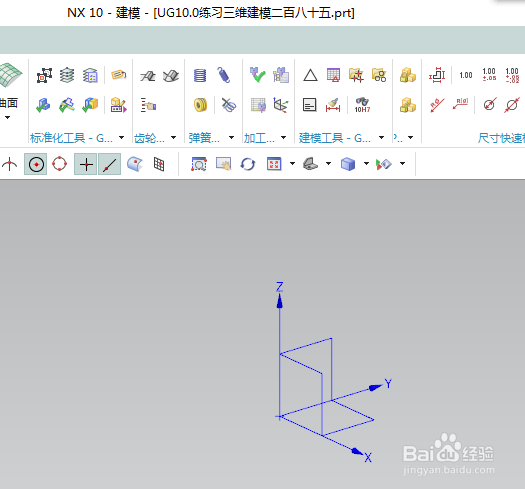Click the pan hand icon
This screenshot has width=525, height=489.
pyautogui.click(x=224, y=163)
